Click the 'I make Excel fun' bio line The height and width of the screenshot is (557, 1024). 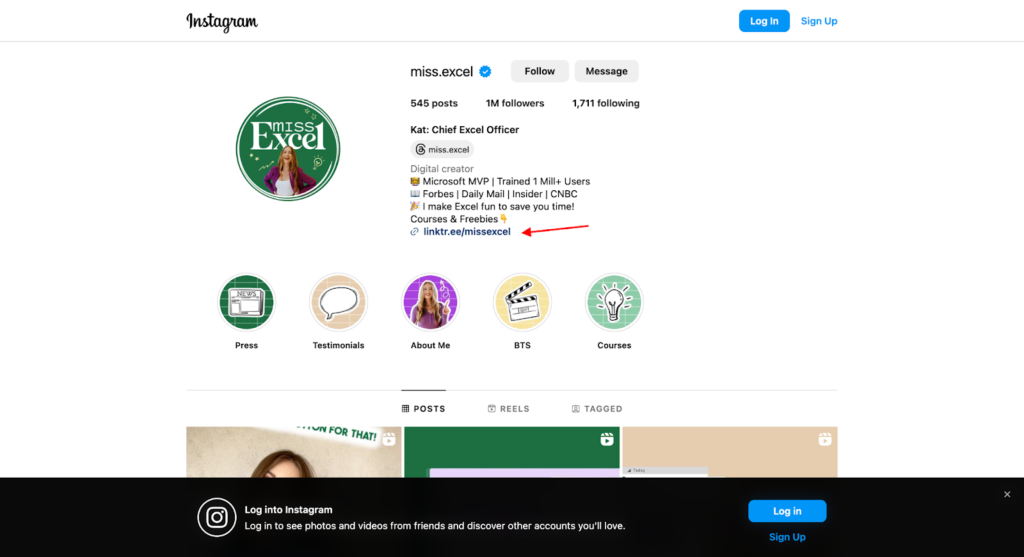point(492,206)
